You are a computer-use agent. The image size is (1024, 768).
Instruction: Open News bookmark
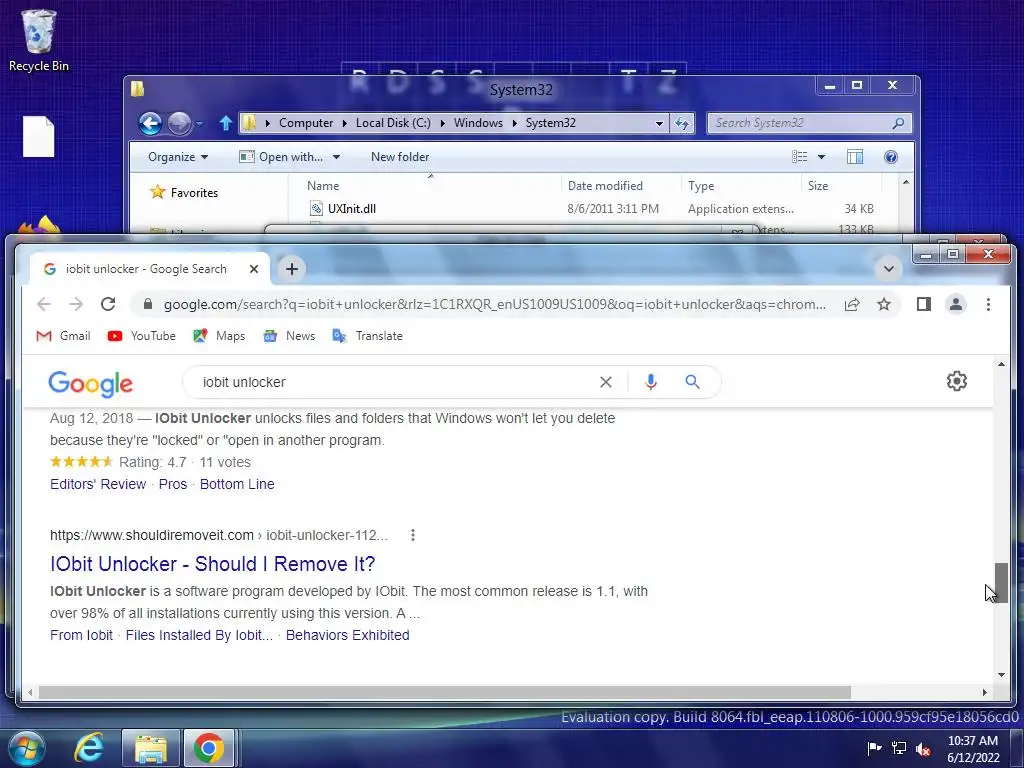coord(289,336)
